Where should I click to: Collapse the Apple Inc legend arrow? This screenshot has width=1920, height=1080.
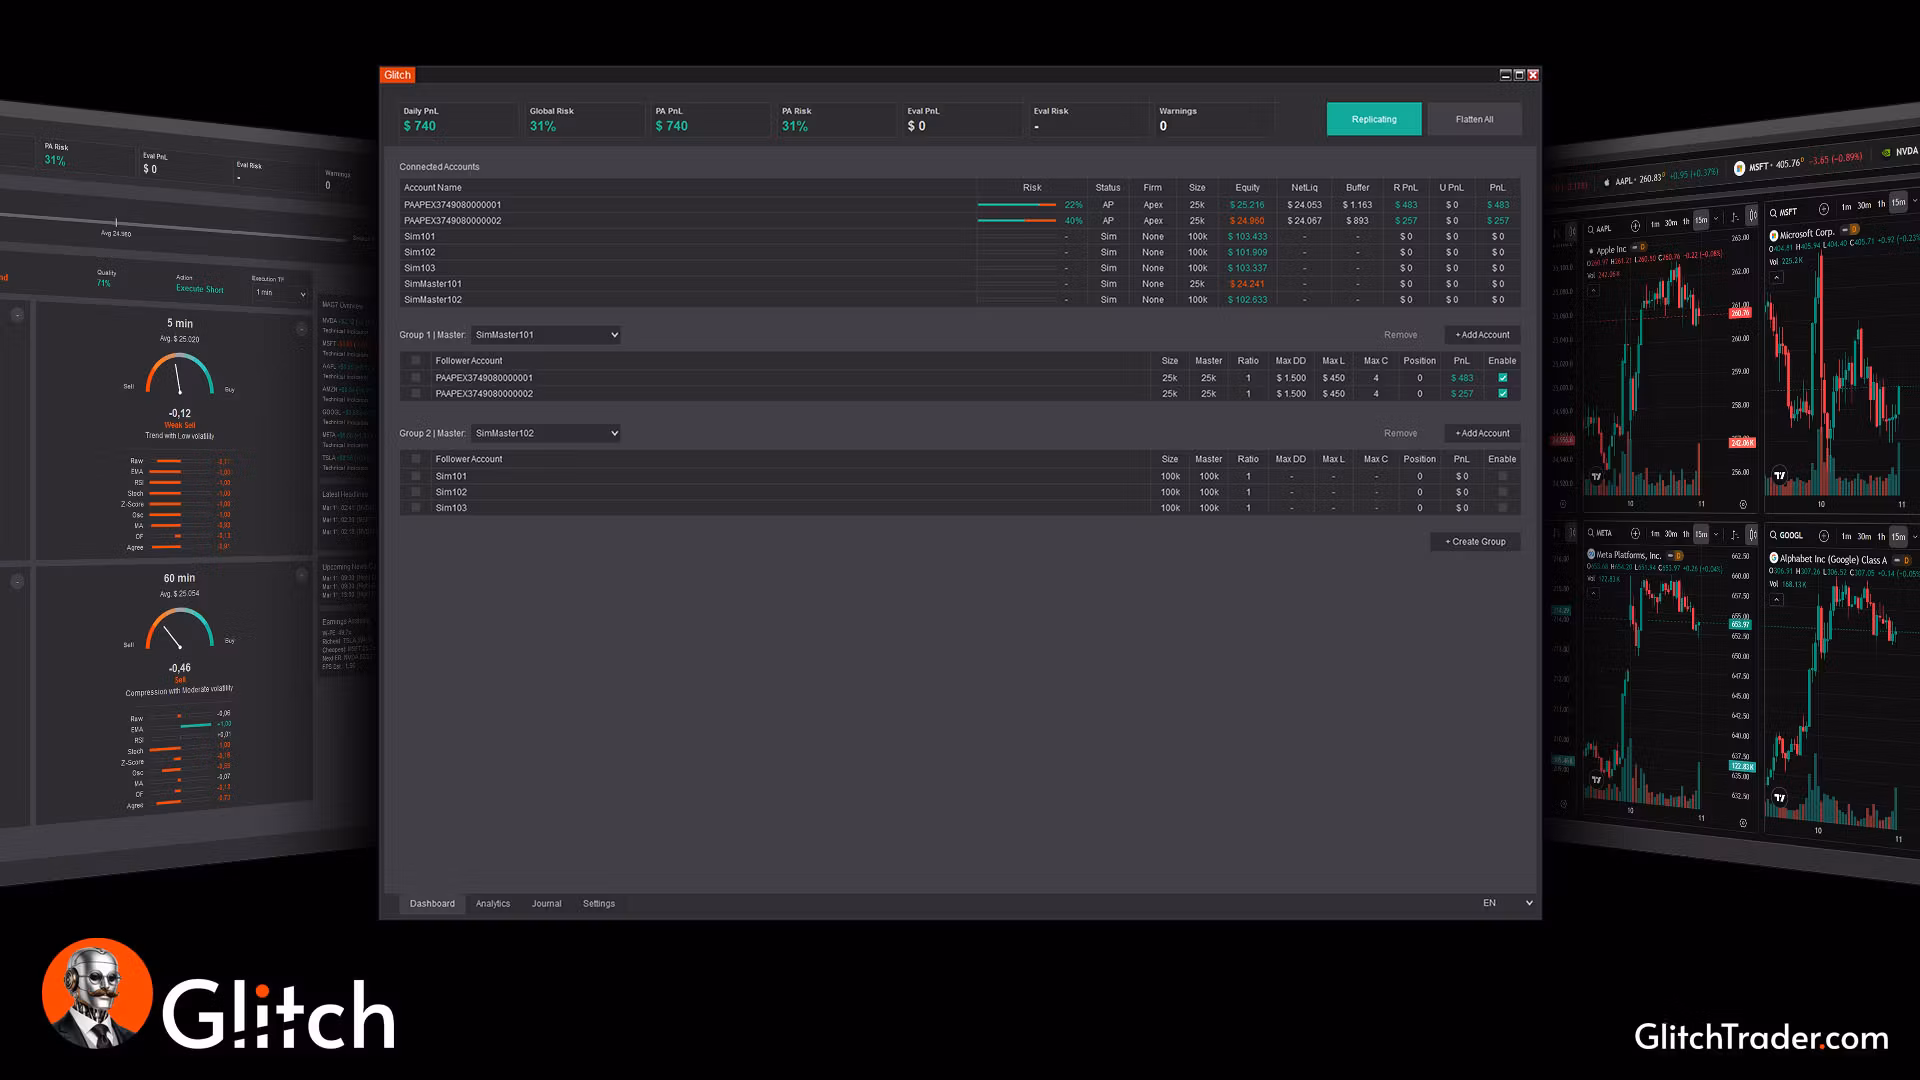point(1593,291)
